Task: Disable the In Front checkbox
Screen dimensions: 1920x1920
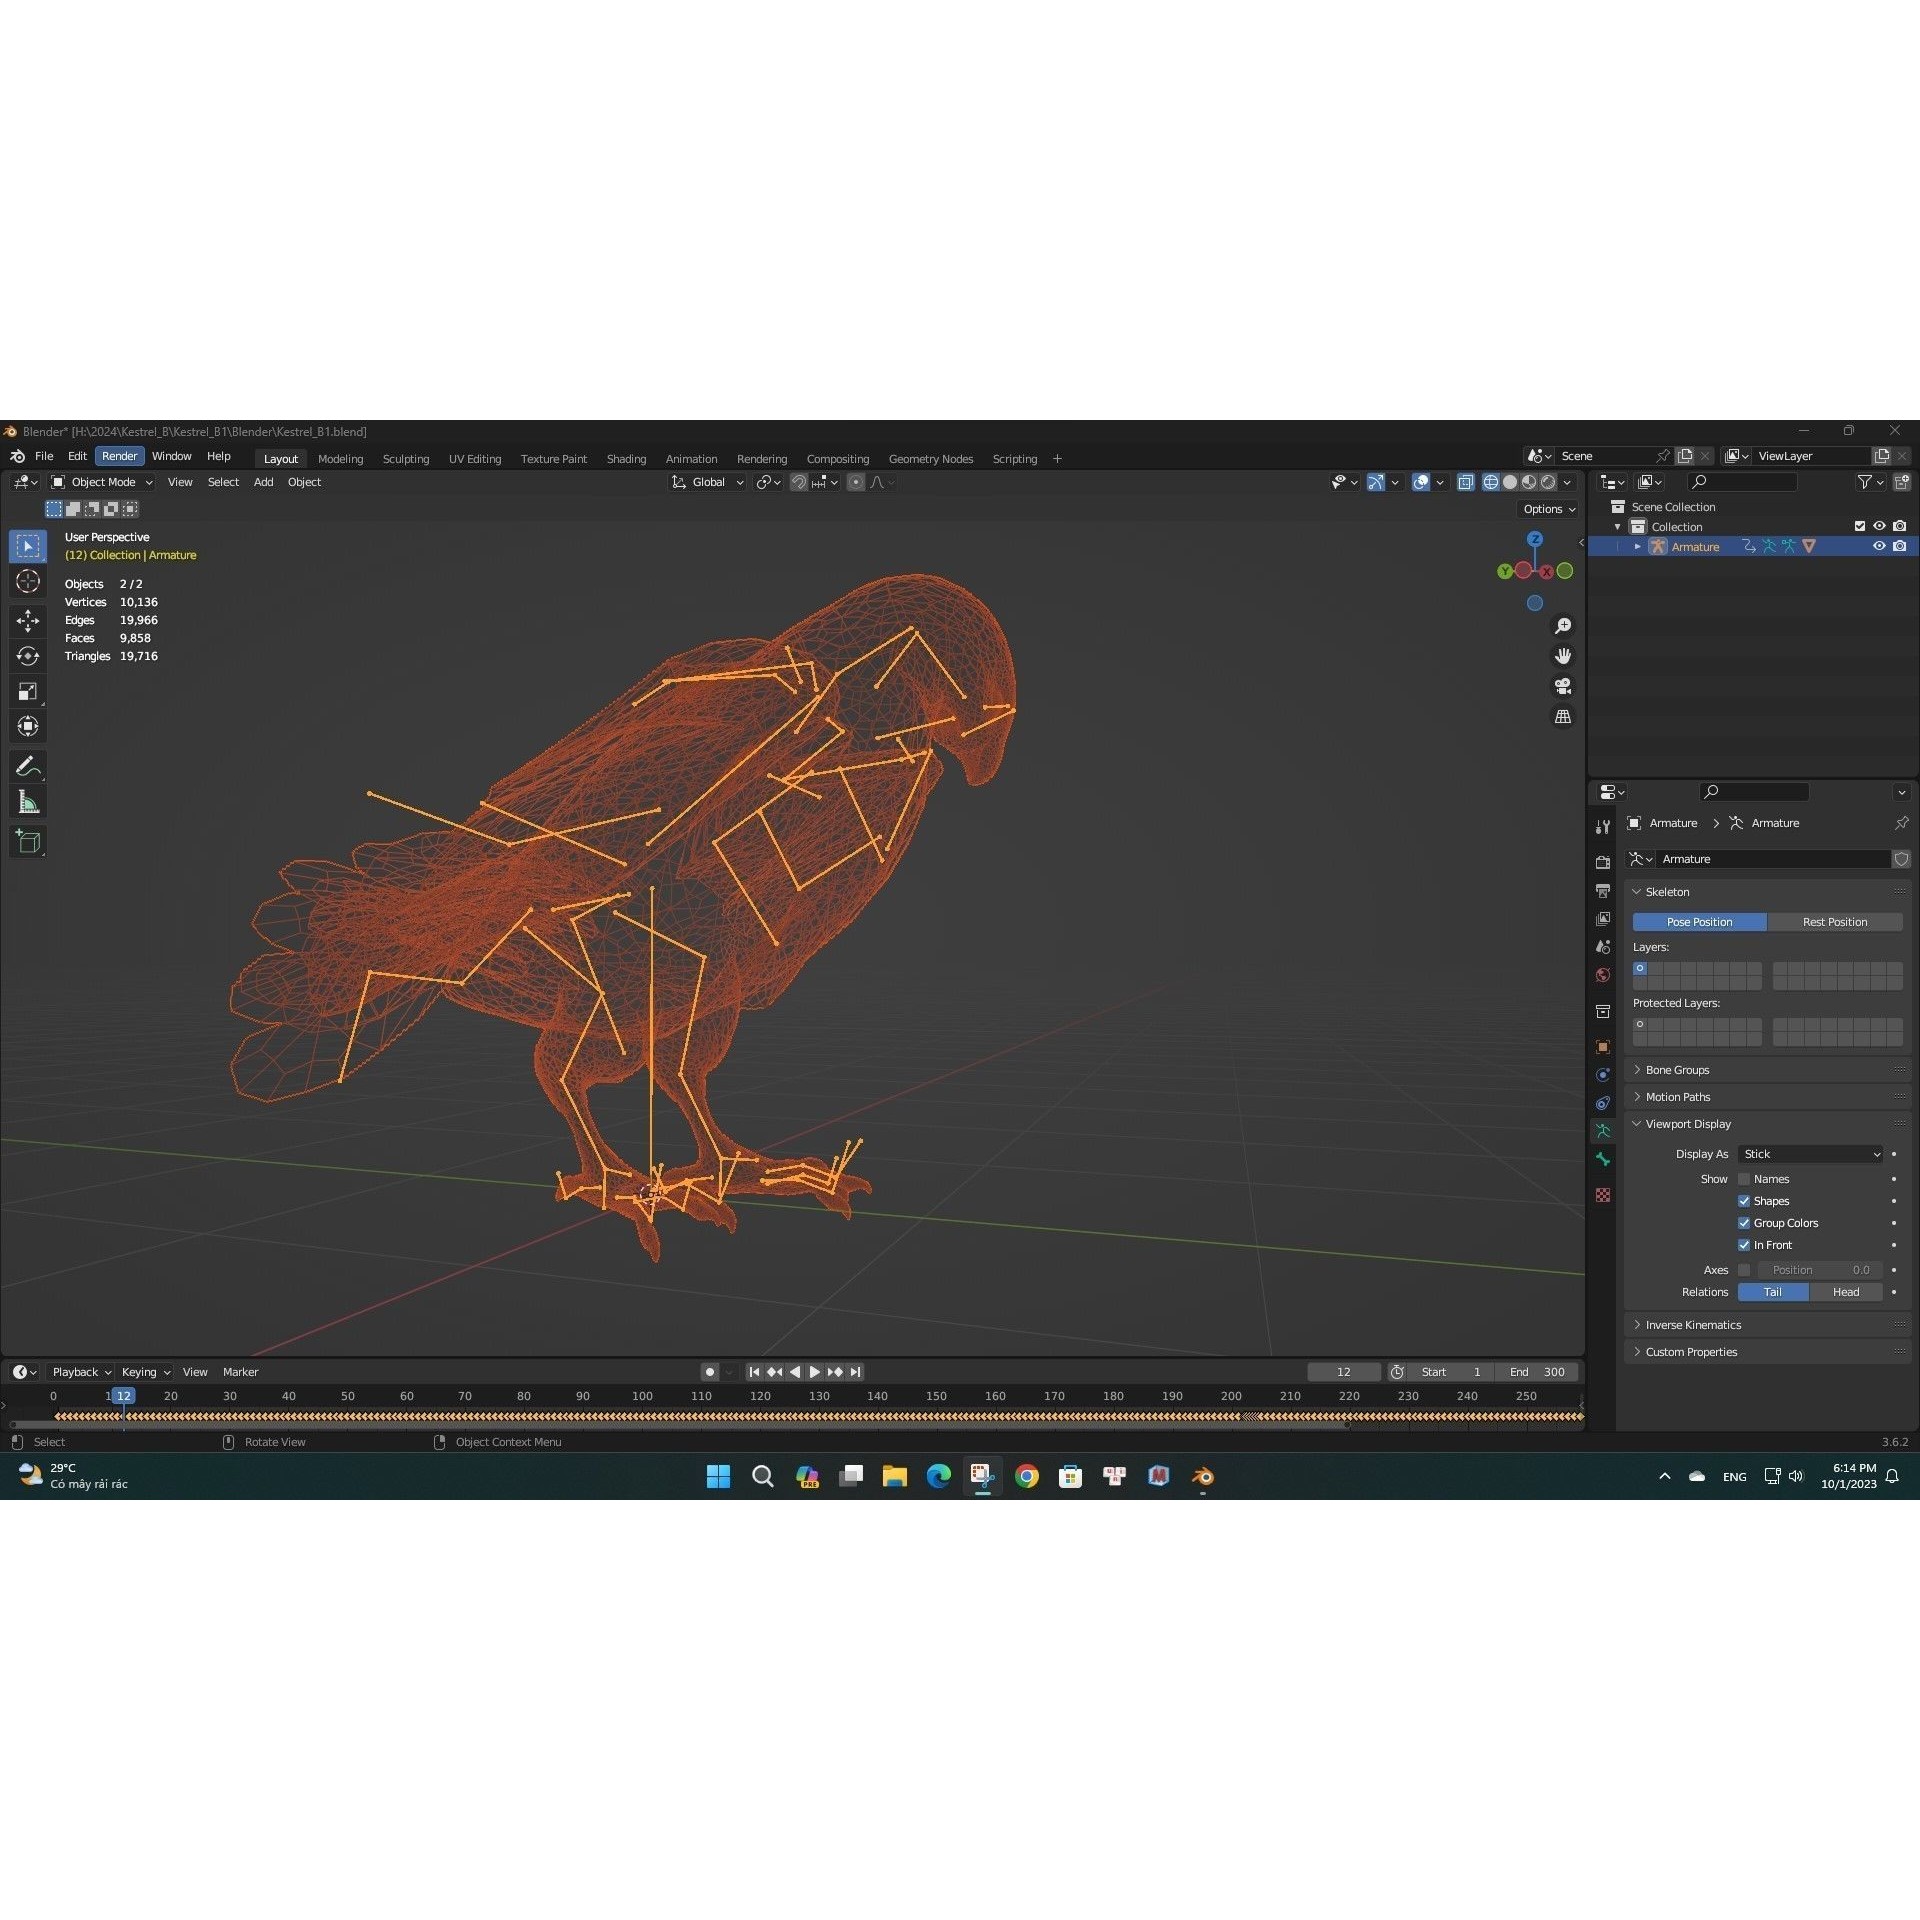Action: (x=1745, y=1245)
